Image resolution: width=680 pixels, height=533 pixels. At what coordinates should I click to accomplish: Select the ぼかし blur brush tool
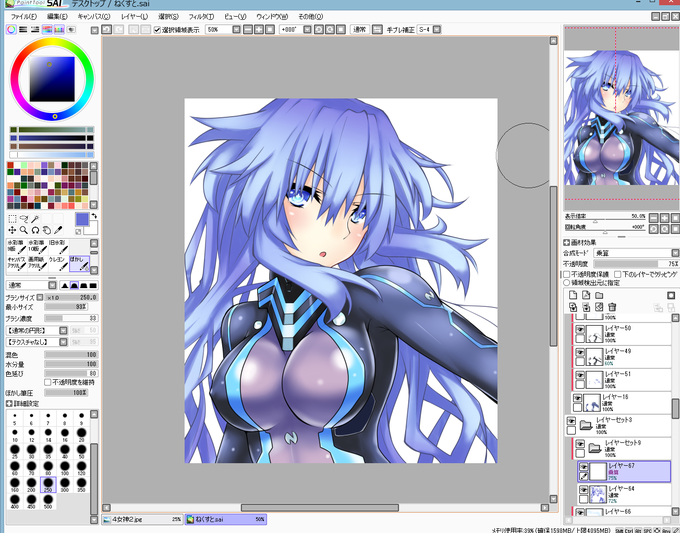[79, 264]
